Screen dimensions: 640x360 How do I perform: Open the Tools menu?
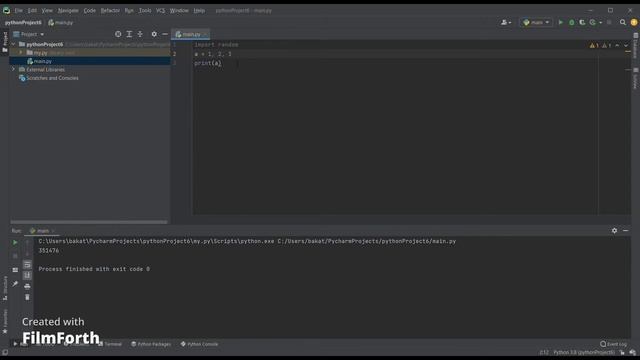pos(145,11)
